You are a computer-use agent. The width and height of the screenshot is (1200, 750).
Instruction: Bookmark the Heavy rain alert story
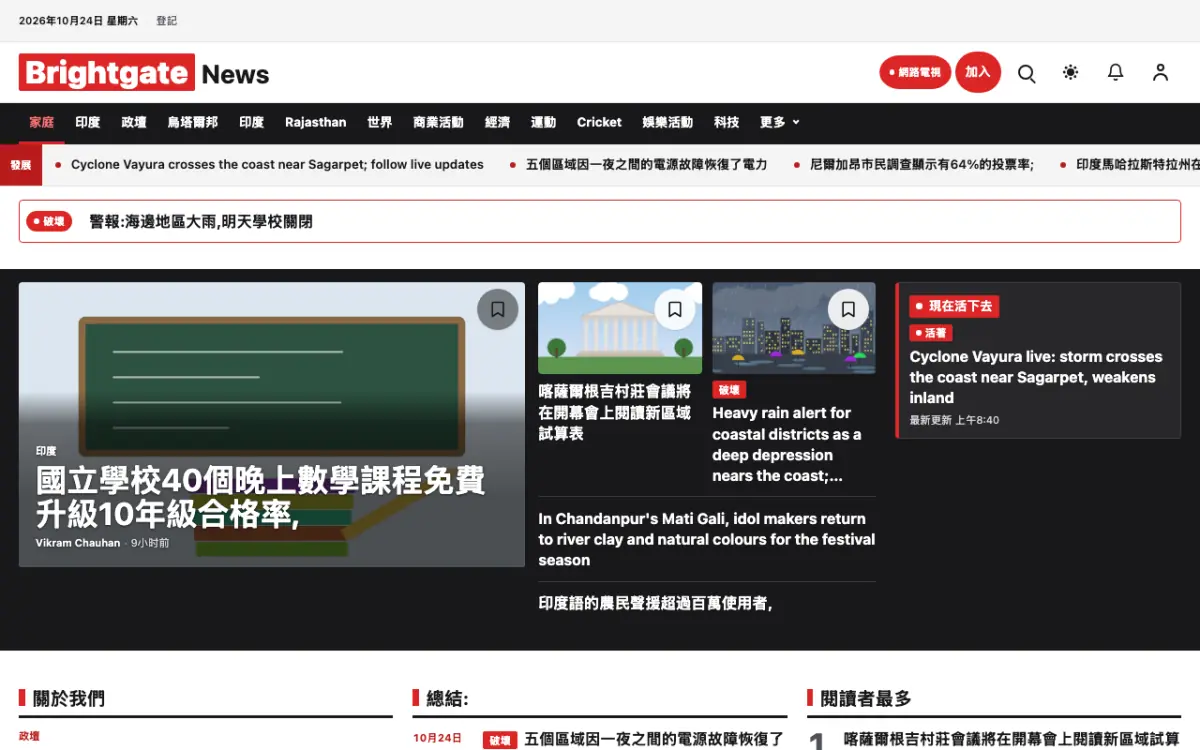coord(848,310)
